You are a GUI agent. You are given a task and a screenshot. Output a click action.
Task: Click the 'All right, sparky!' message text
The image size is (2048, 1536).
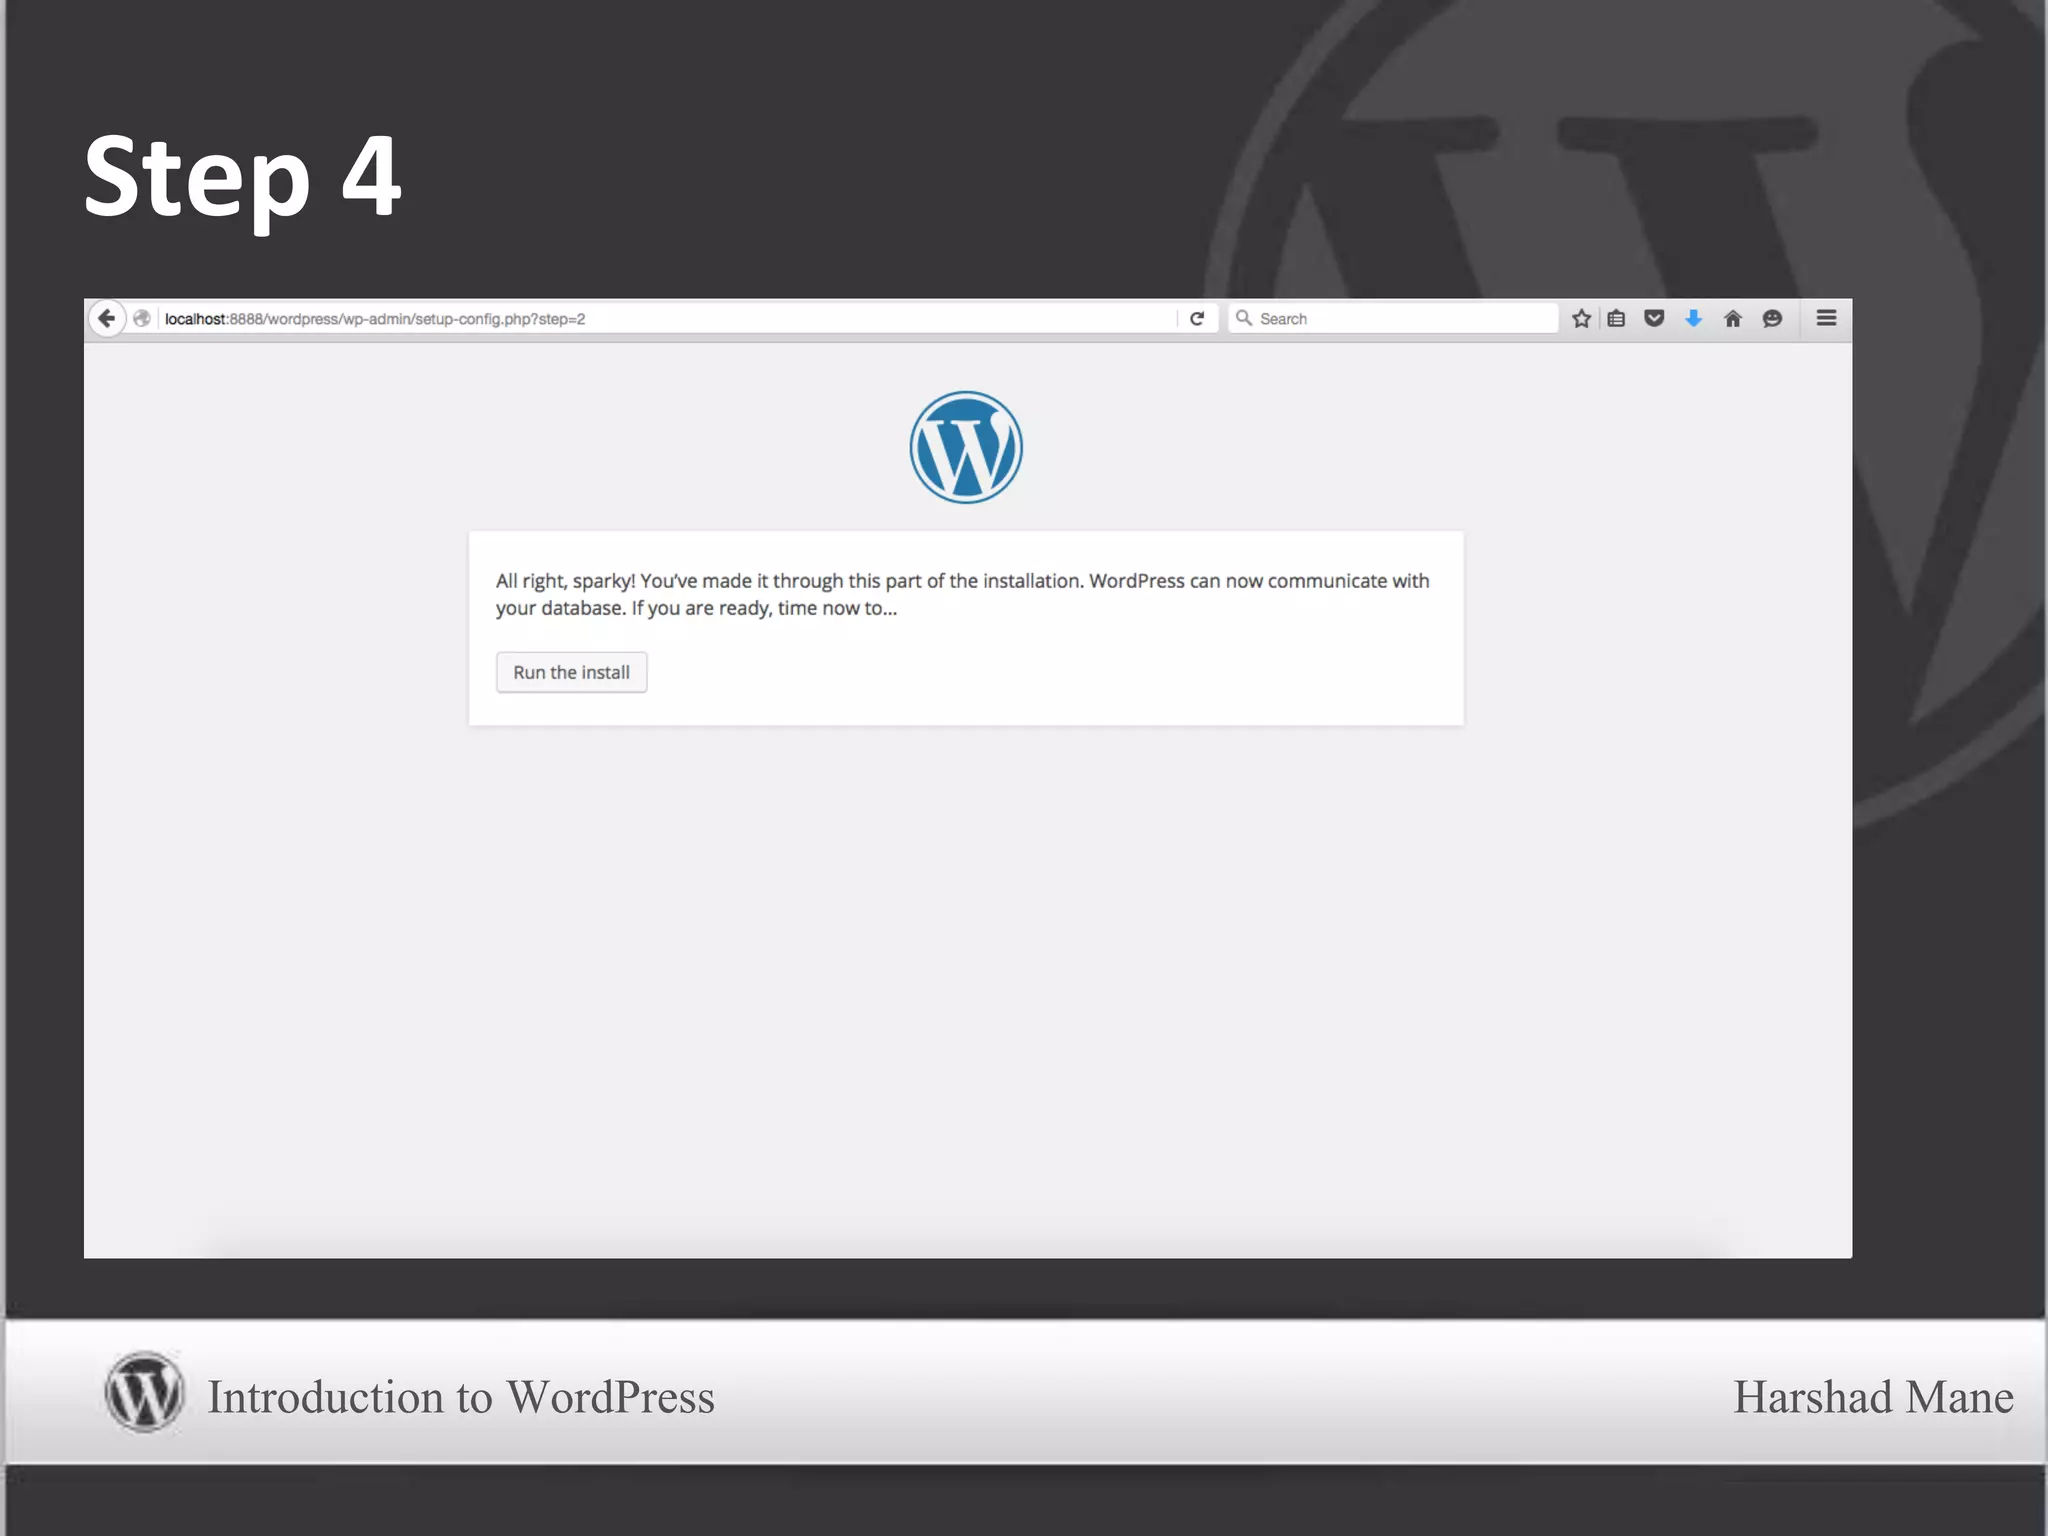pyautogui.click(x=963, y=594)
